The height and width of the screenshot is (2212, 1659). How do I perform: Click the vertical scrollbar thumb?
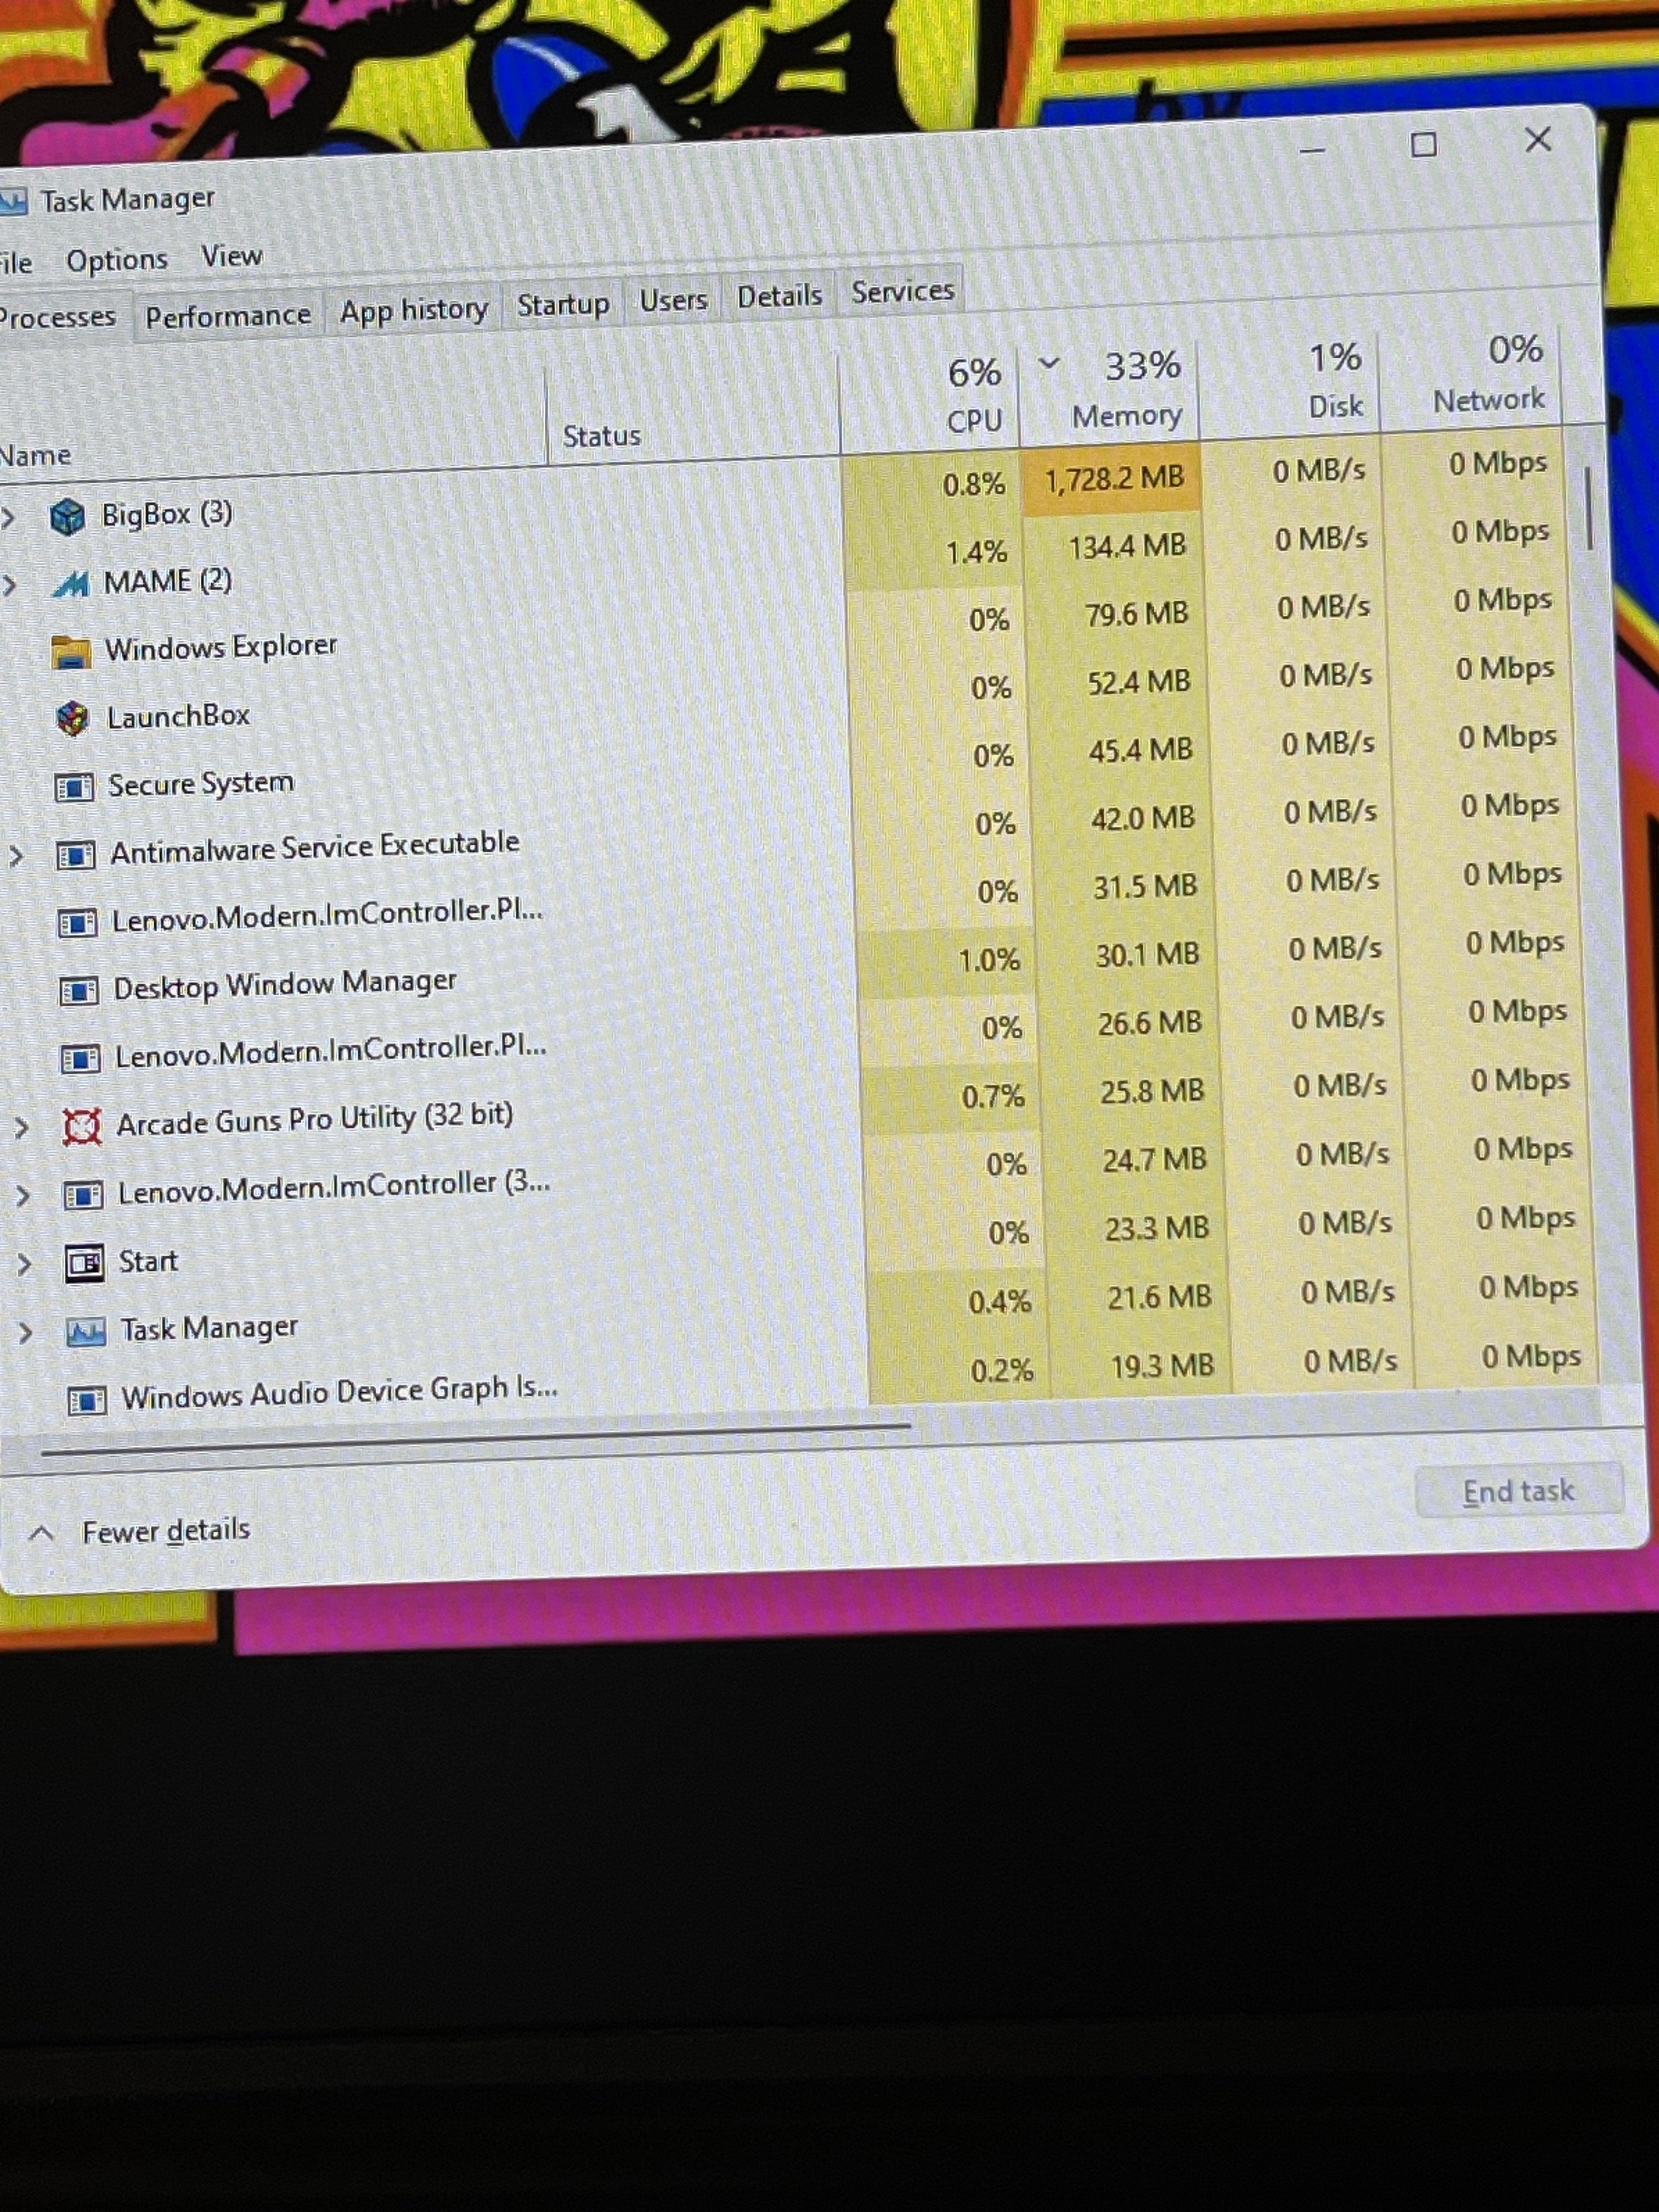tap(1588, 508)
